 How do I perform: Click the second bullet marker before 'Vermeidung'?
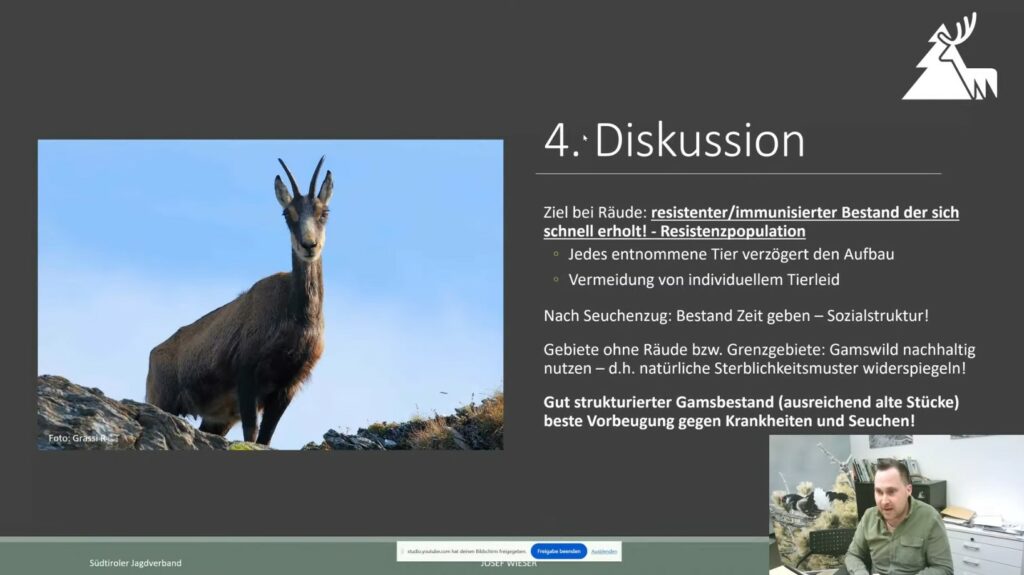(x=555, y=280)
